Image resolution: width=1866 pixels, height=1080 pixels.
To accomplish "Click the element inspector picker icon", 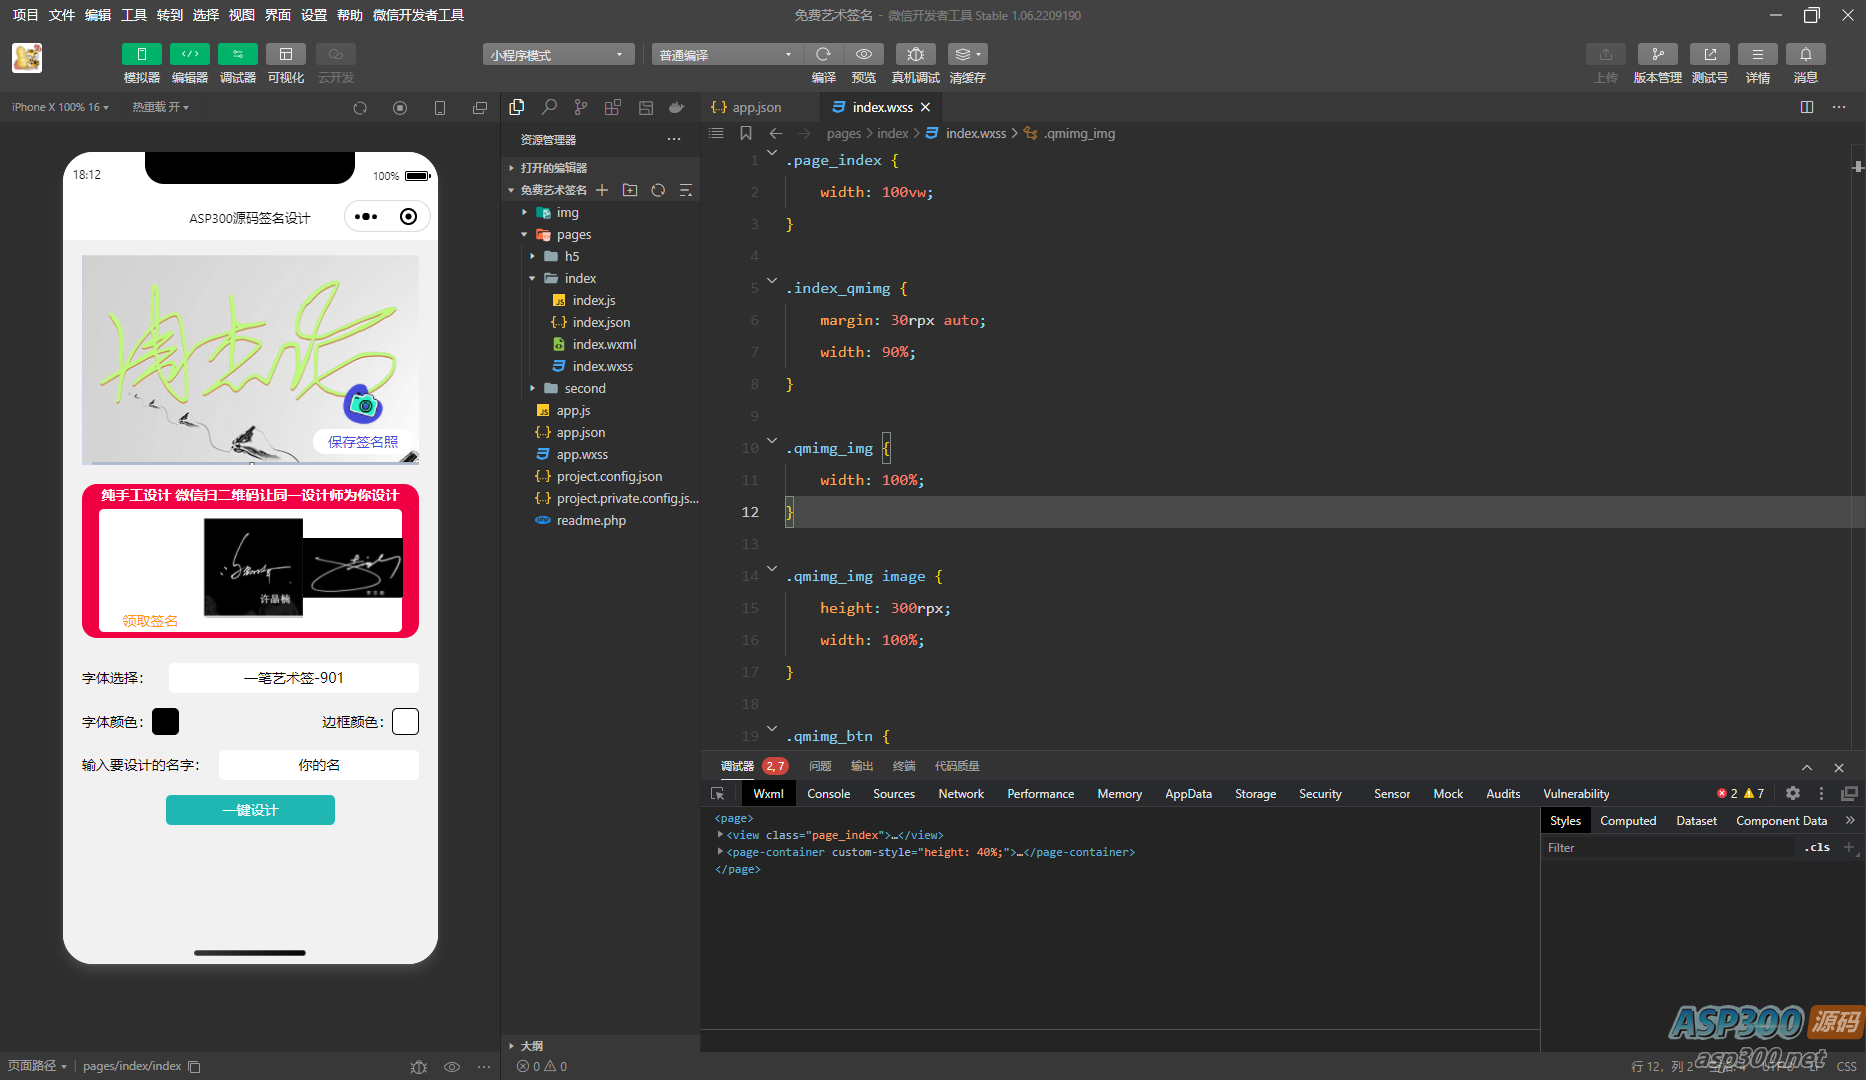I will (x=718, y=794).
